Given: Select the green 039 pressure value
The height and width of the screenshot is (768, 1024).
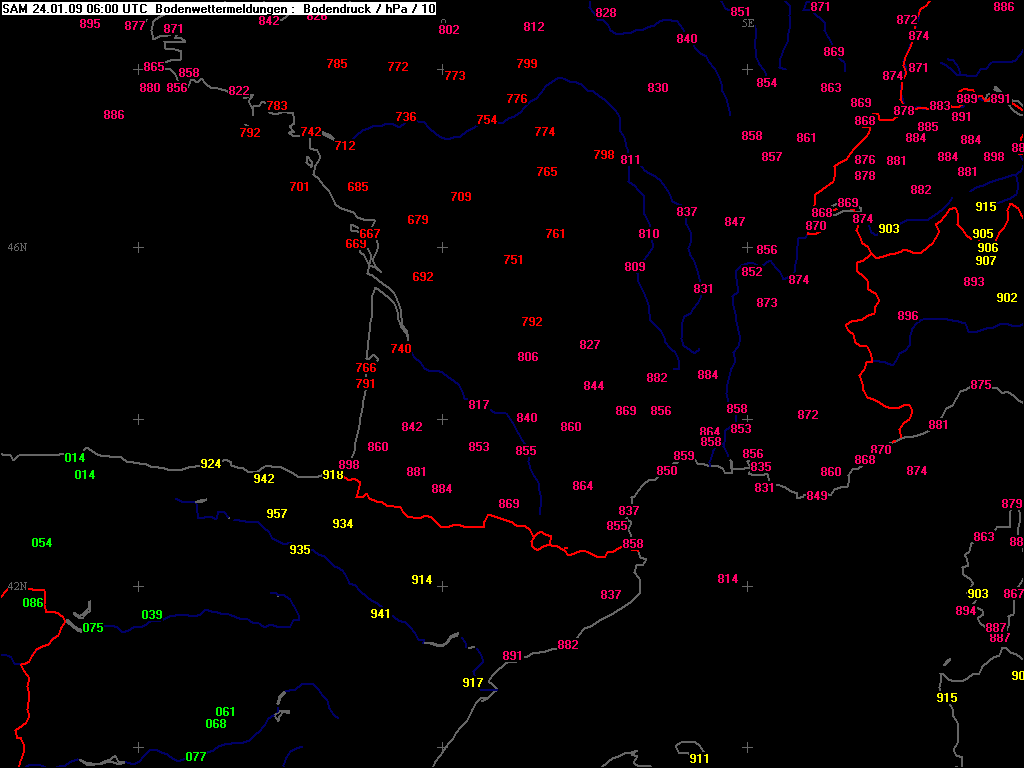Looking at the screenshot, I should tap(152, 615).
